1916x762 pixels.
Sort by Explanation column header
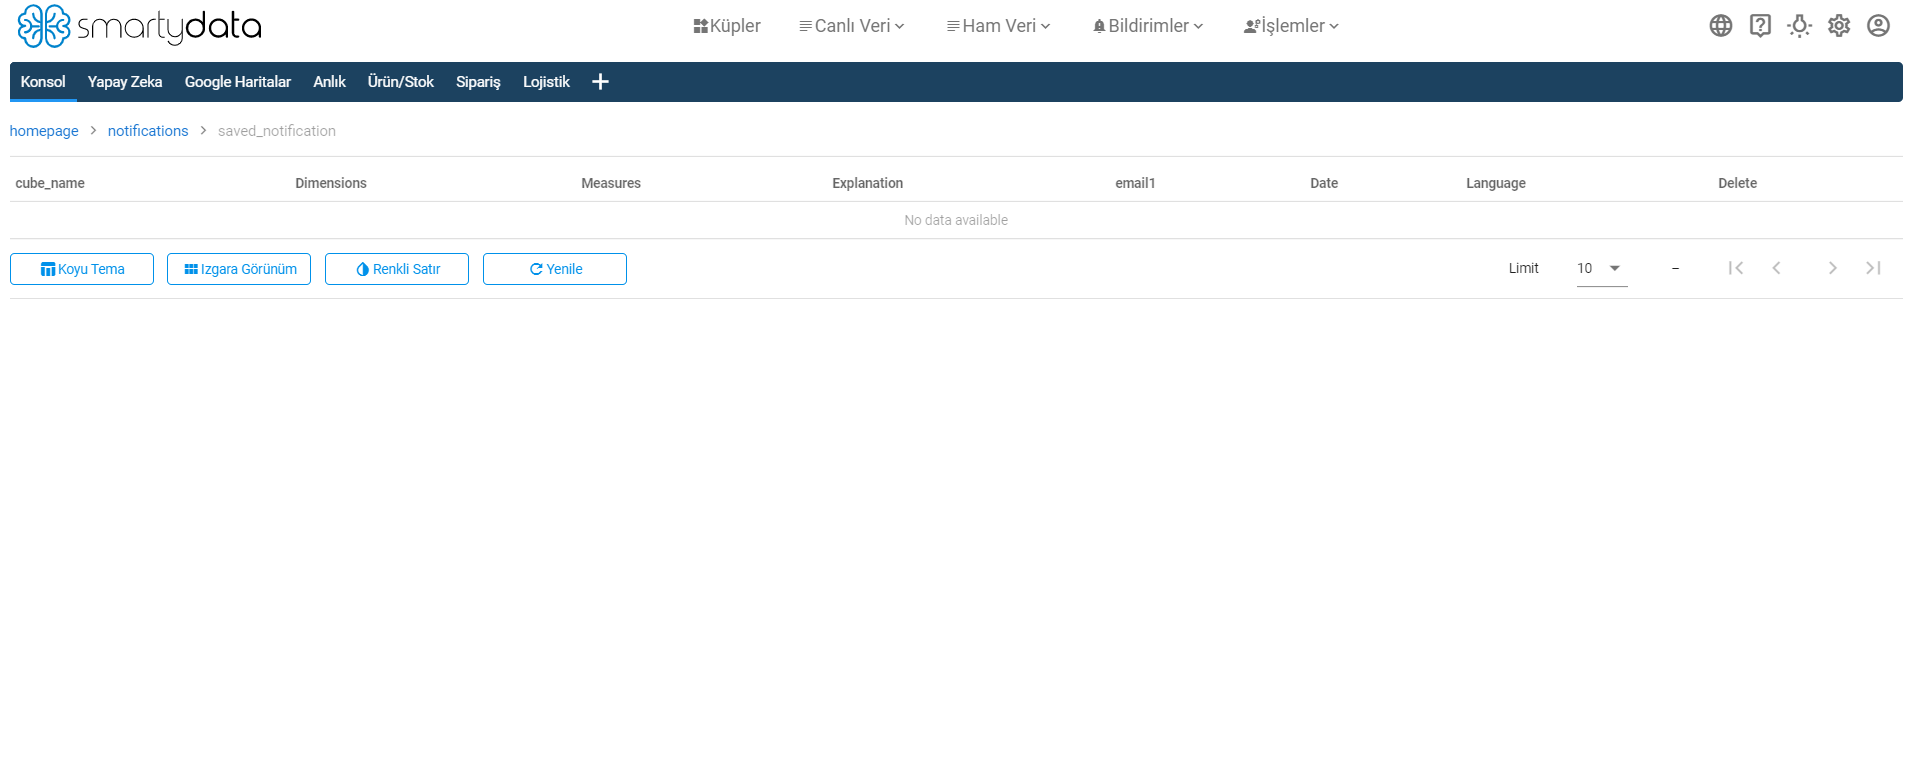[868, 183]
